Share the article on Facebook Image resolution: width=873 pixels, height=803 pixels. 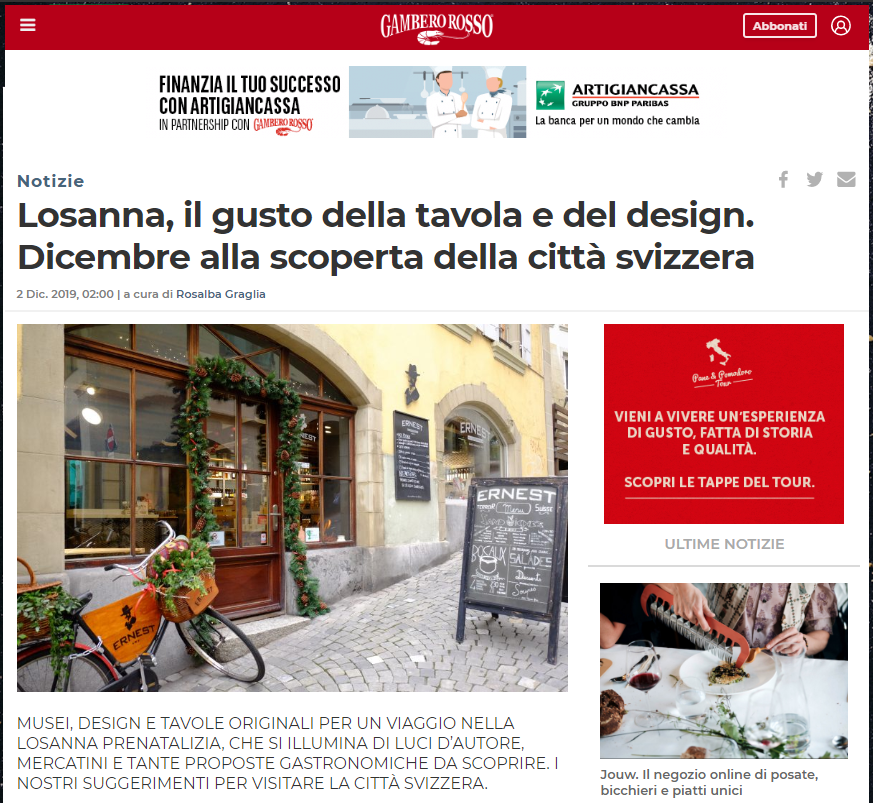pyautogui.click(x=783, y=179)
